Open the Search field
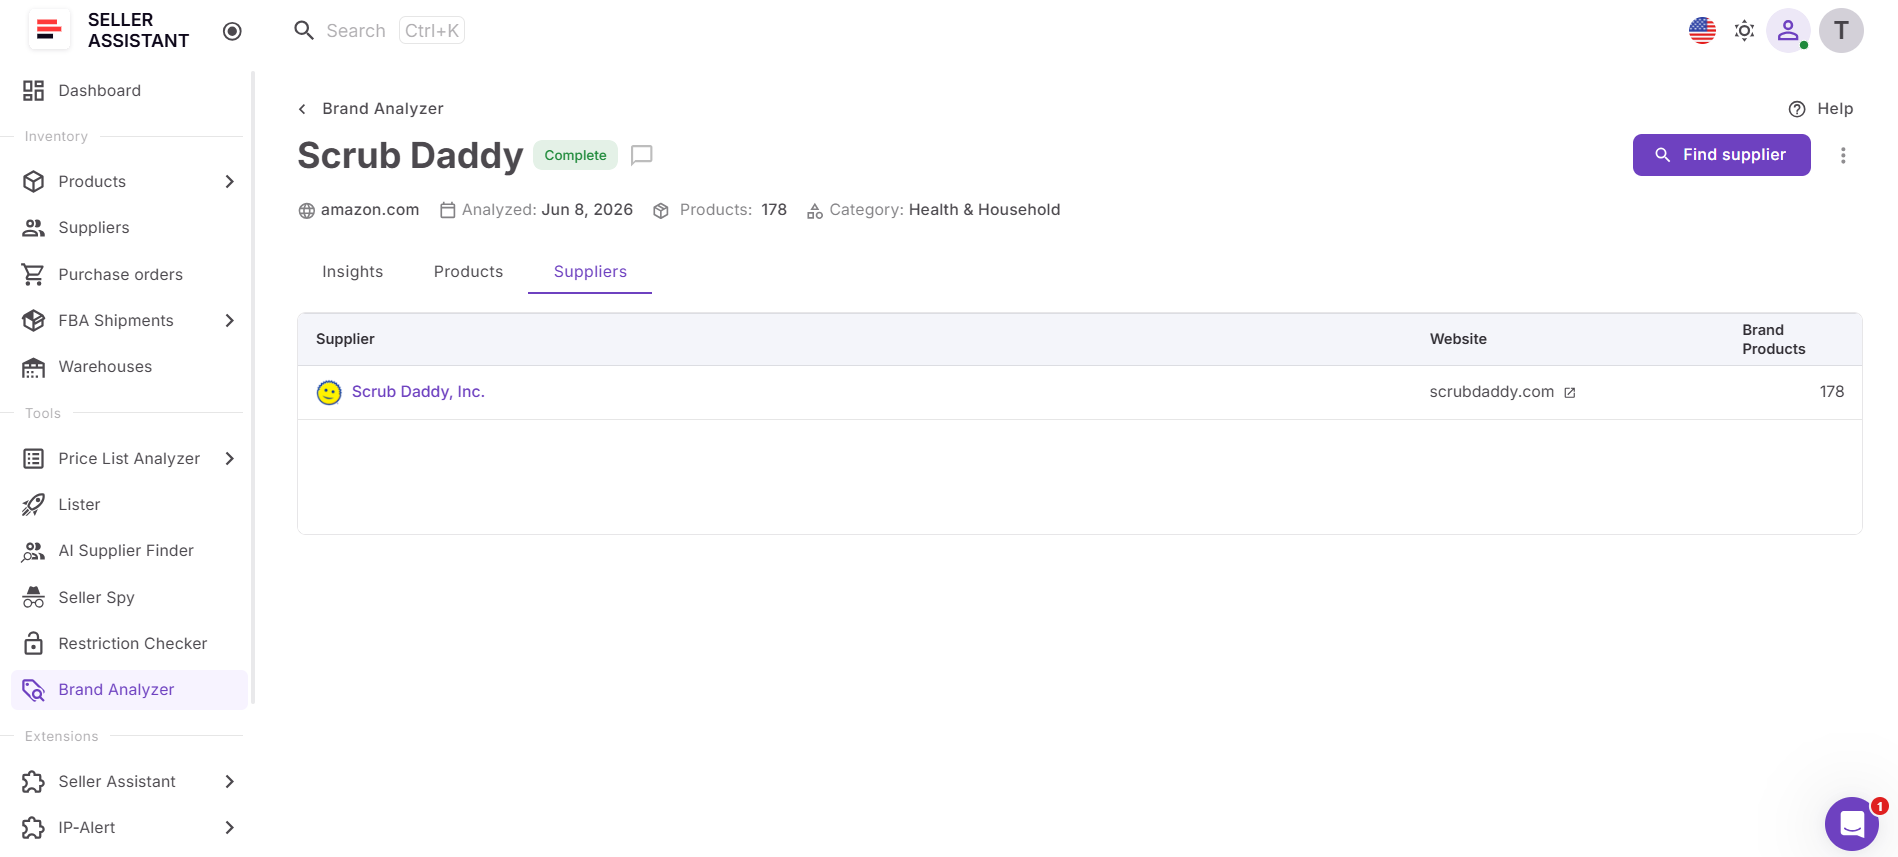Image resolution: width=1898 pixels, height=857 pixels. 379,31
